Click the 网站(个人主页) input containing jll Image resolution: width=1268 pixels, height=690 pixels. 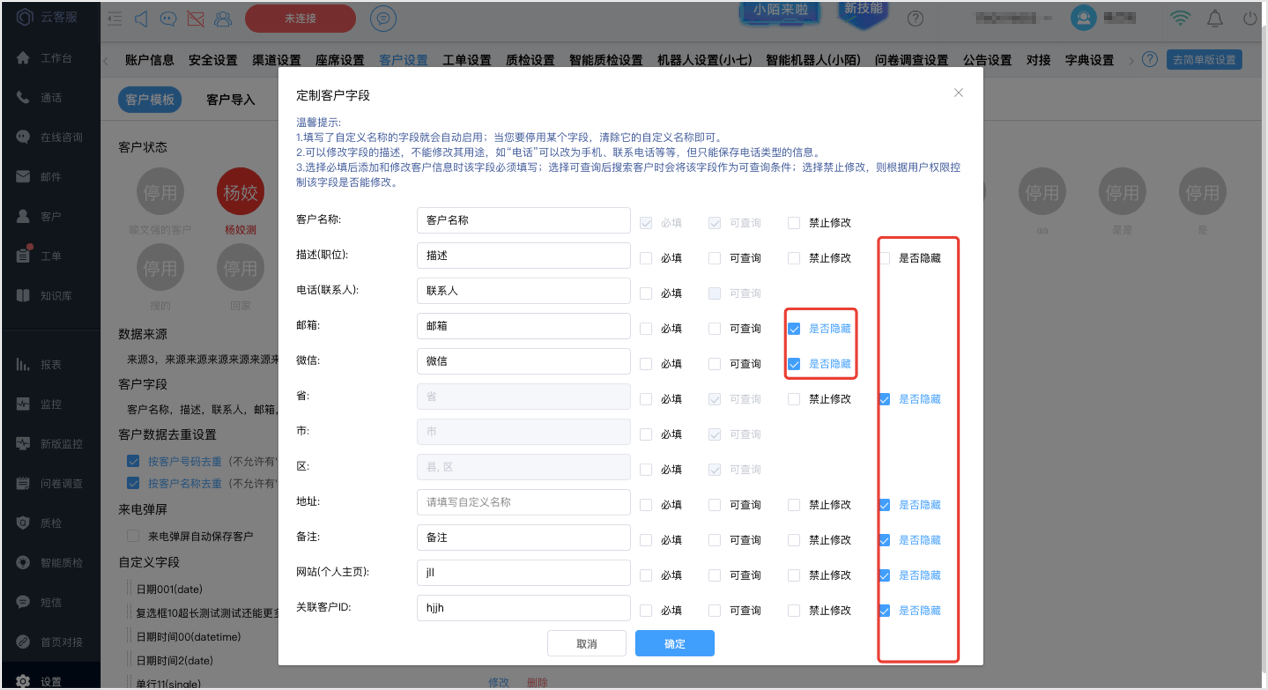pos(524,572)
